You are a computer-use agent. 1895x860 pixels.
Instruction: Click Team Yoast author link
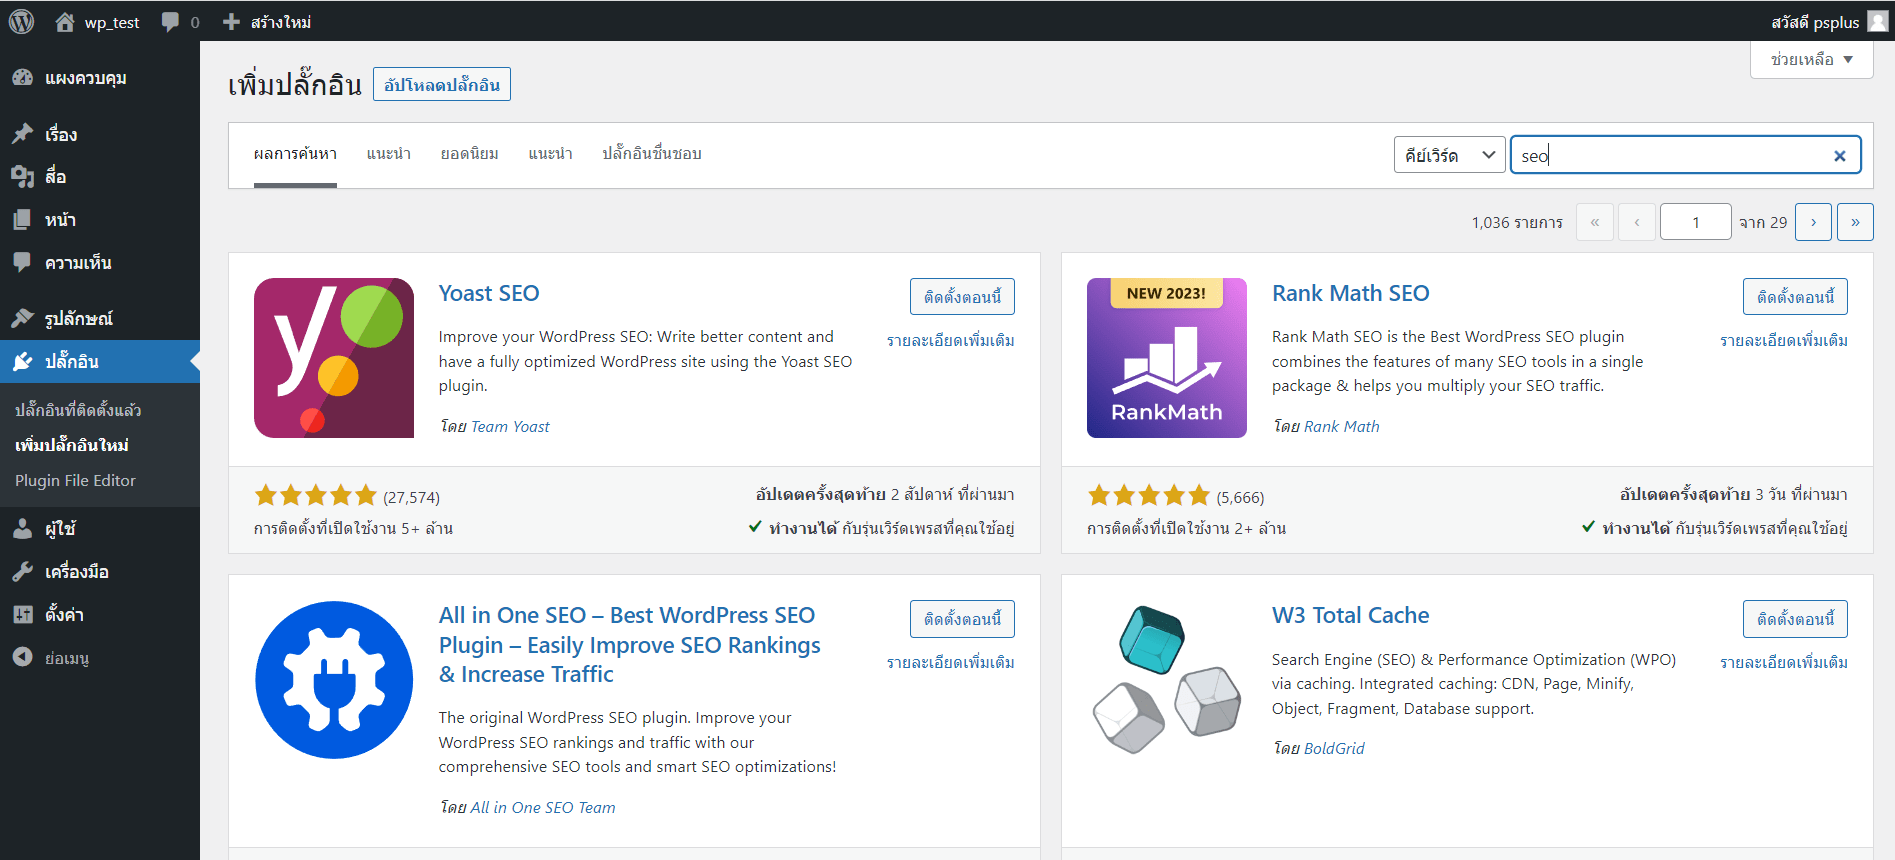(510, 427)
